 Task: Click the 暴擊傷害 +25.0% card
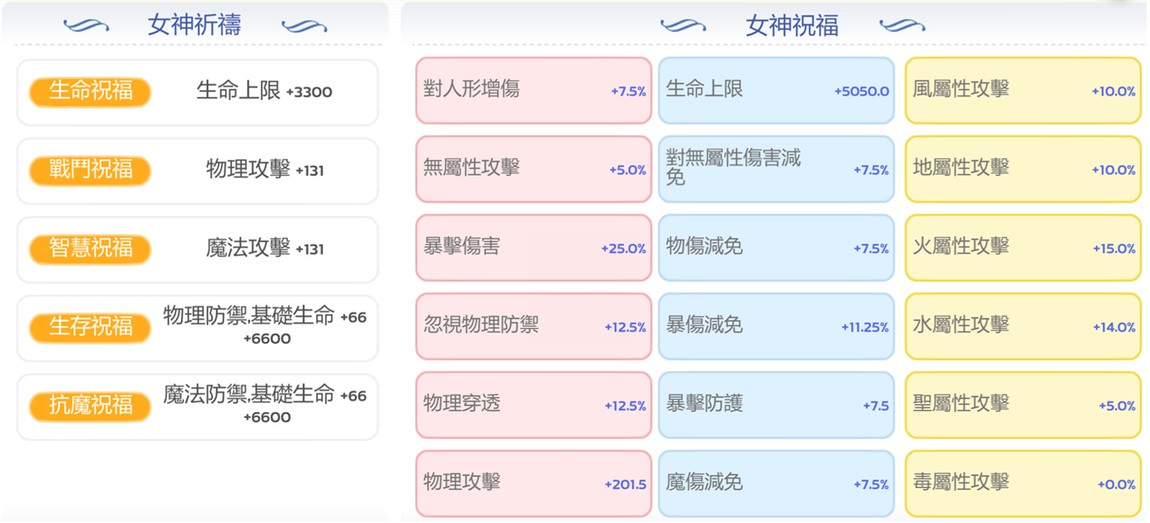[x=533, y=247]
